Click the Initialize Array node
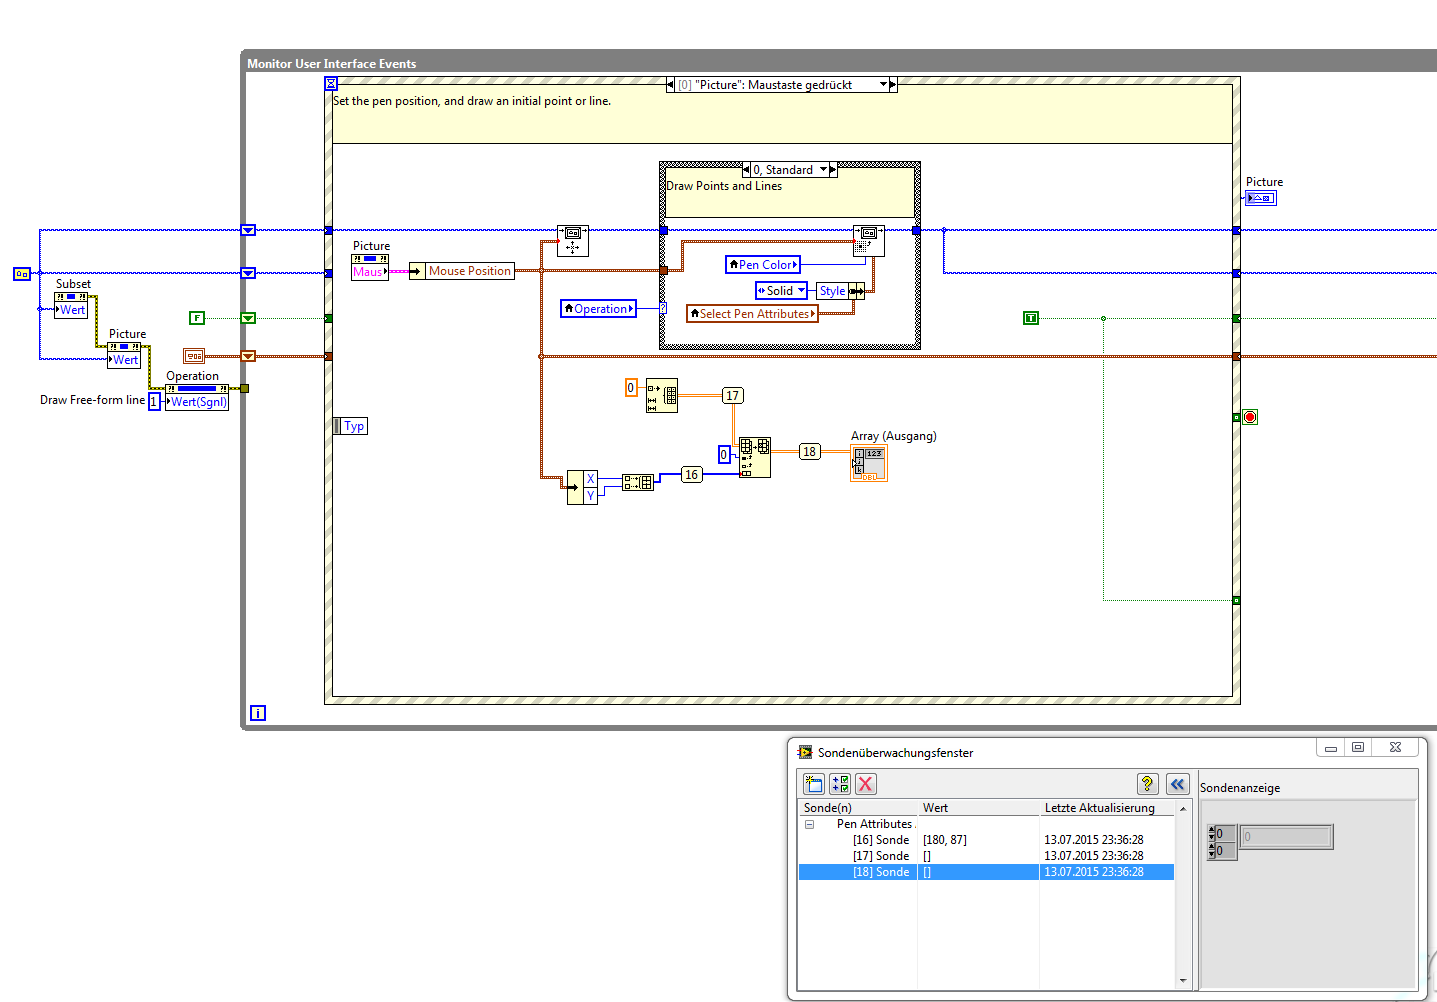Viewport: 1437px width, 1002px height. coord(661,395)
